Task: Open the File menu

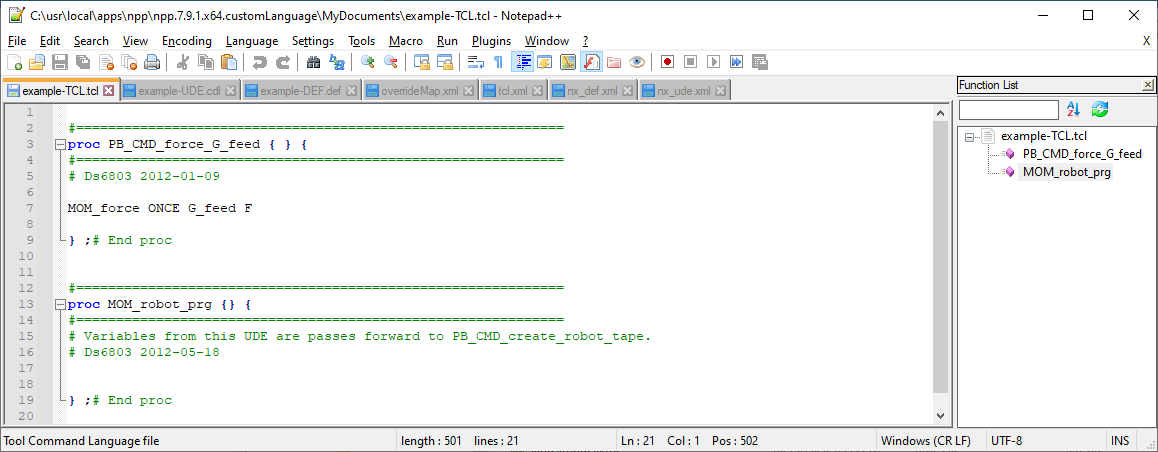Action: click(17, 41)
